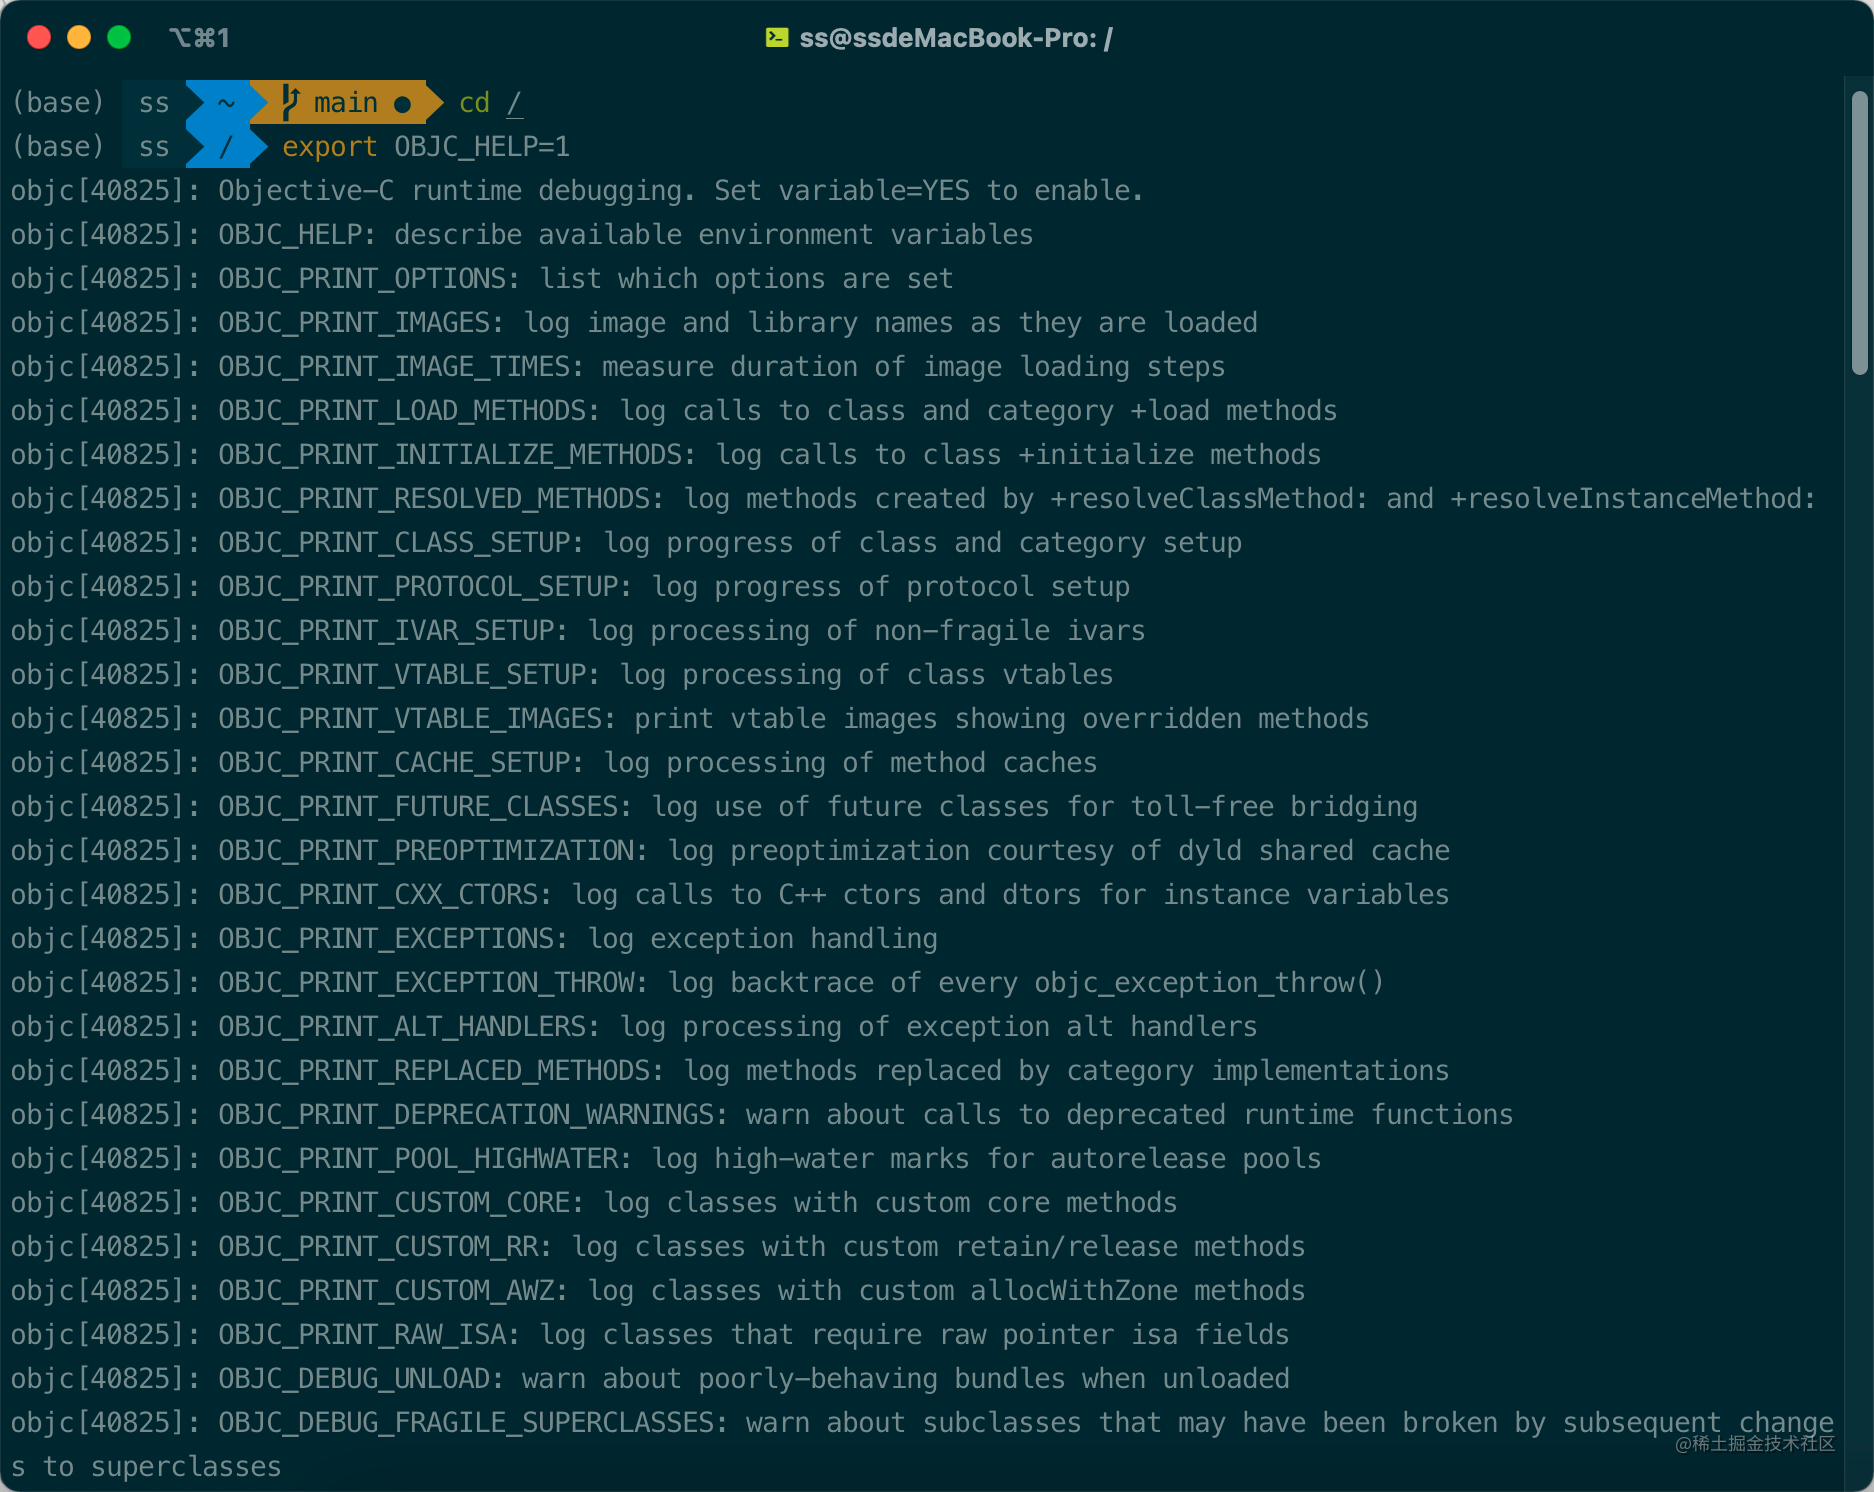Click the 'OBJC_DEBUG_UNLOAD:' variable name
The width and height of the screenshot is (1874, 1492).
(361, 1379)
